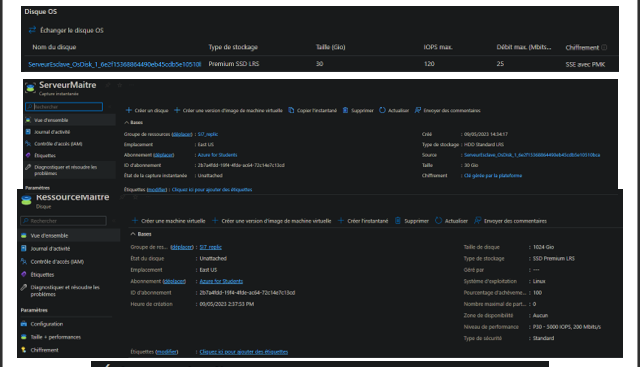Screen dimensions: 640x367
Task: Click the search field in the ServeurMaitre panel
Action: pyautogui.click(x=64, y=107)
